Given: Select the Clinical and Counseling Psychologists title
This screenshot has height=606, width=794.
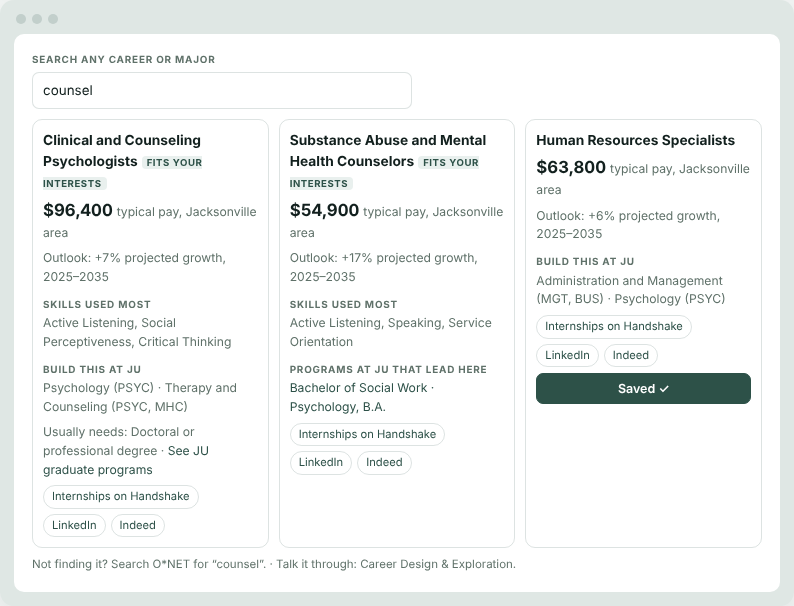Looking at the screenshot, I should pyautogui.click(x=122, y=150).
